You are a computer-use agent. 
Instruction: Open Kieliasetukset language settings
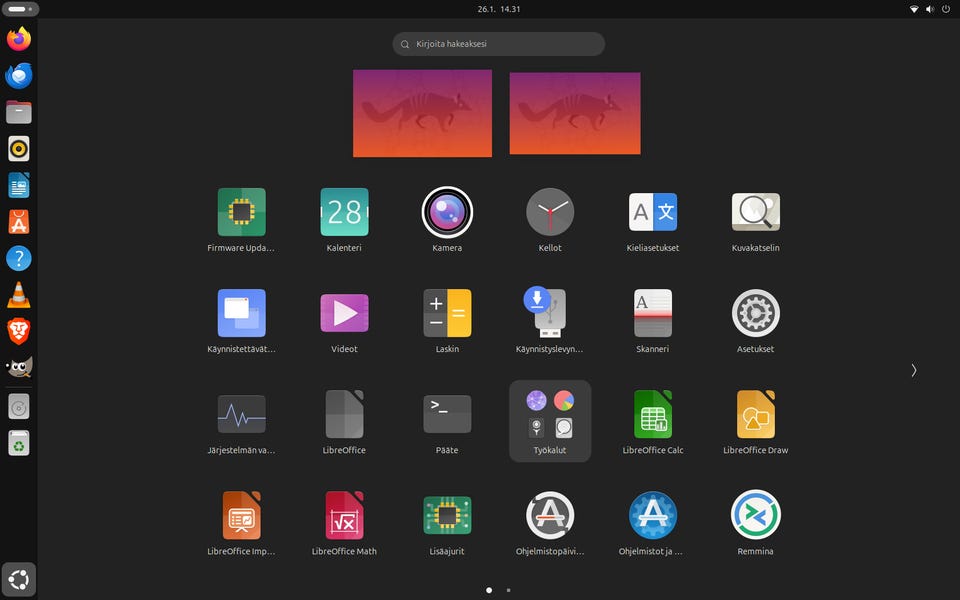coord(653,212)
